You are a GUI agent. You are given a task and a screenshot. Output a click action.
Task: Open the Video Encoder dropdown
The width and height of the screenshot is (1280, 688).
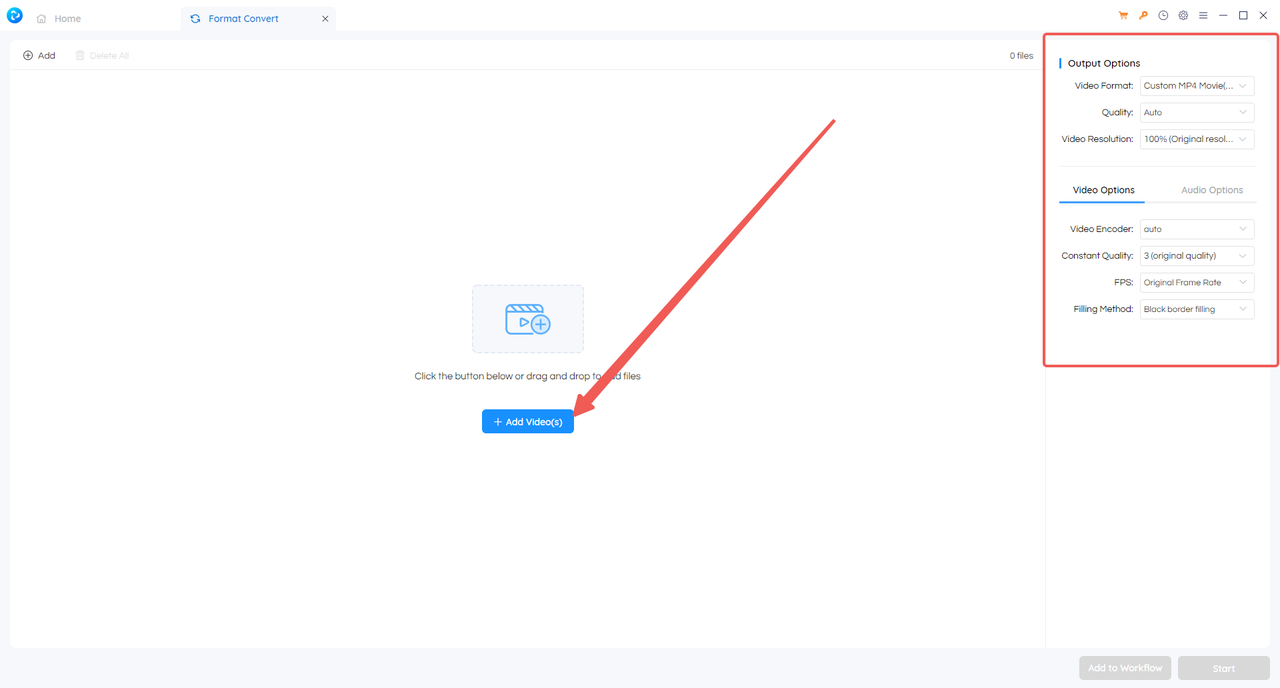(x=1197, y=229)
